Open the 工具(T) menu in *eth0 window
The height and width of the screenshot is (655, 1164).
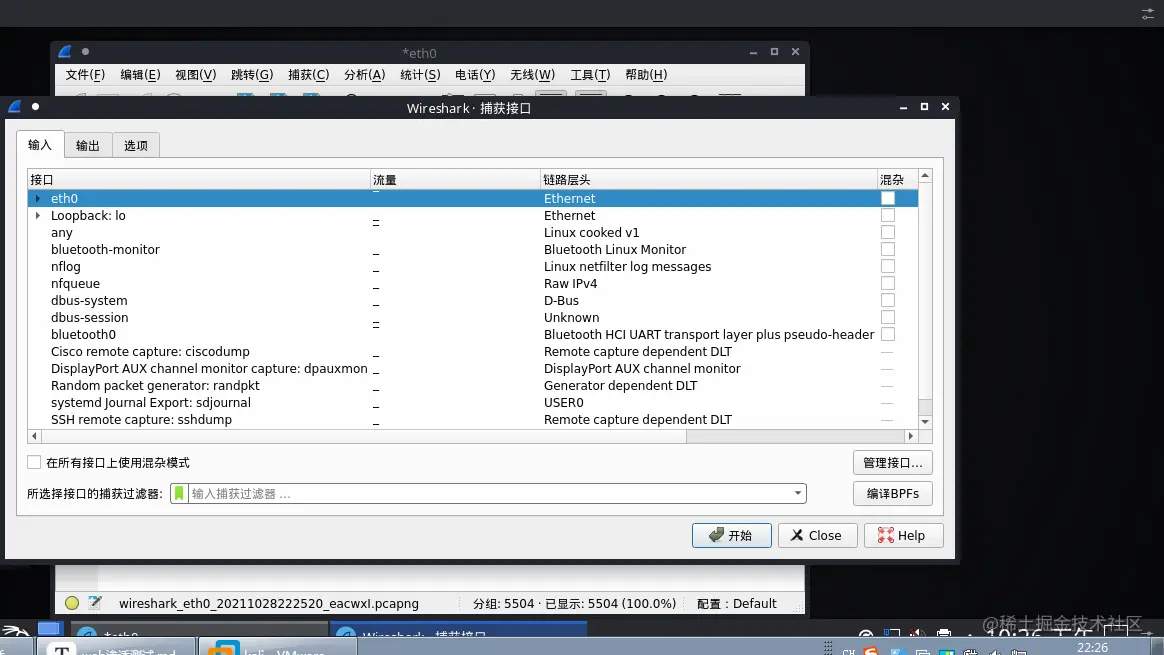[590, 74]
